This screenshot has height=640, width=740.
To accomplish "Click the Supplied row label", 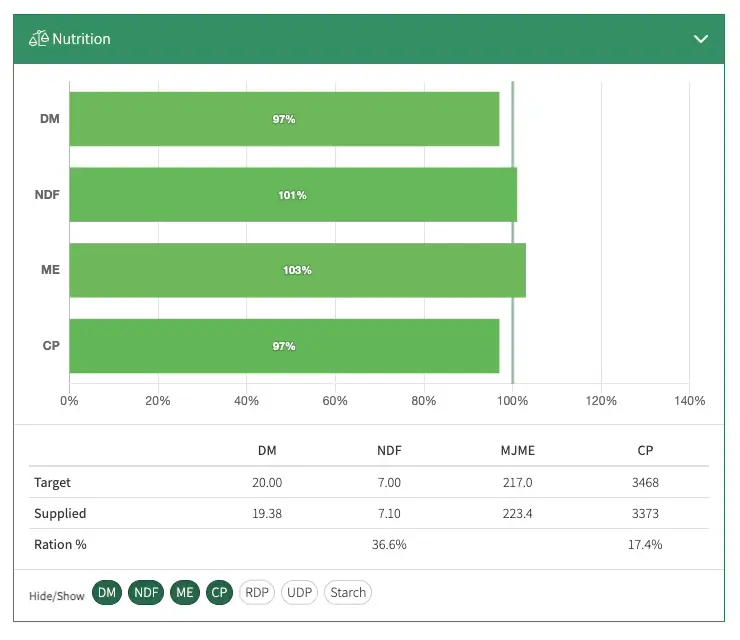I will coord(60,514).
